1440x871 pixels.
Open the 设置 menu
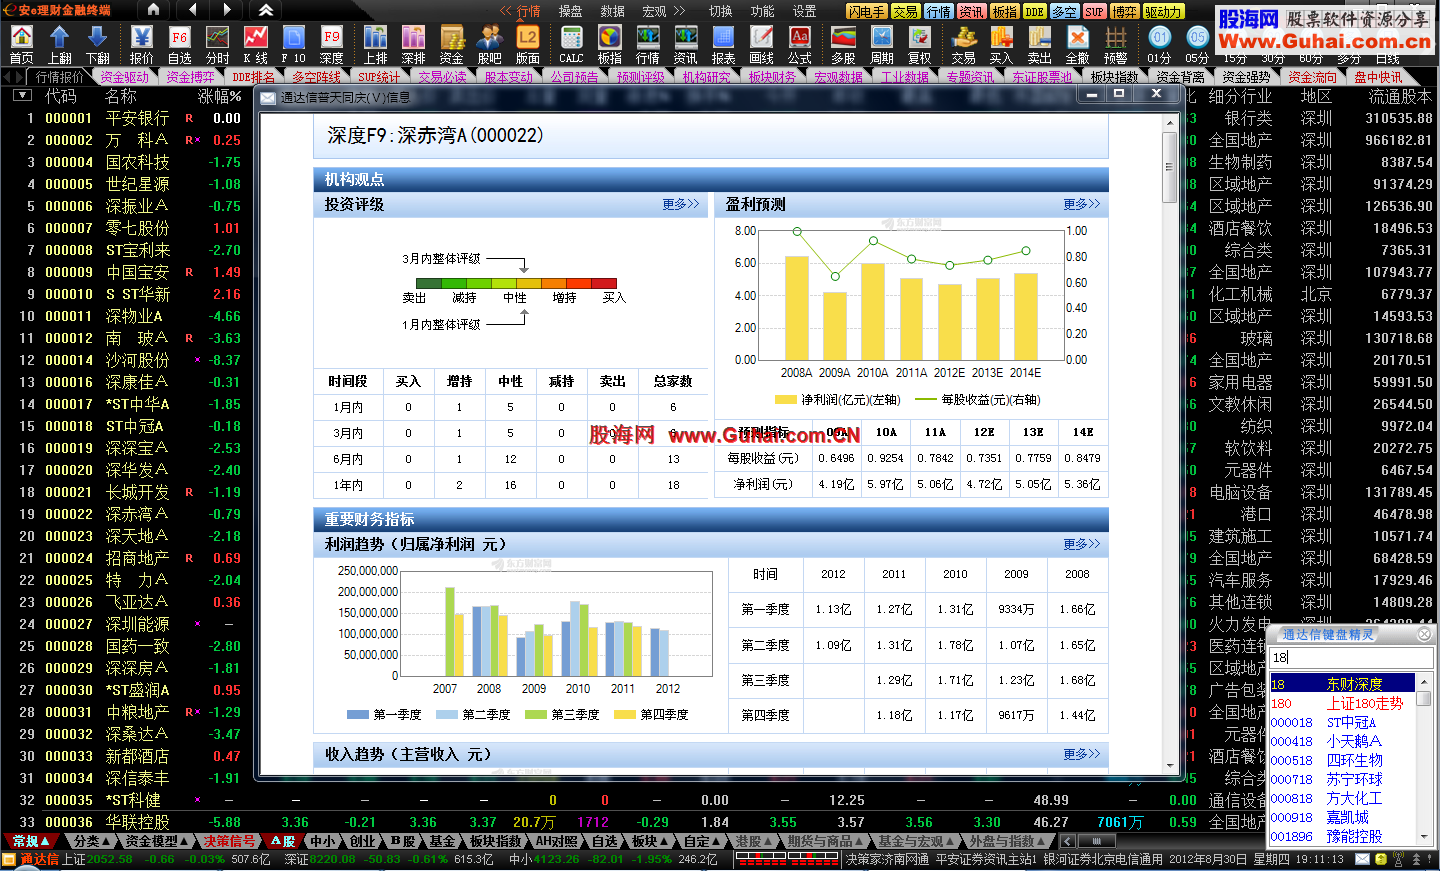pos(804,11)
